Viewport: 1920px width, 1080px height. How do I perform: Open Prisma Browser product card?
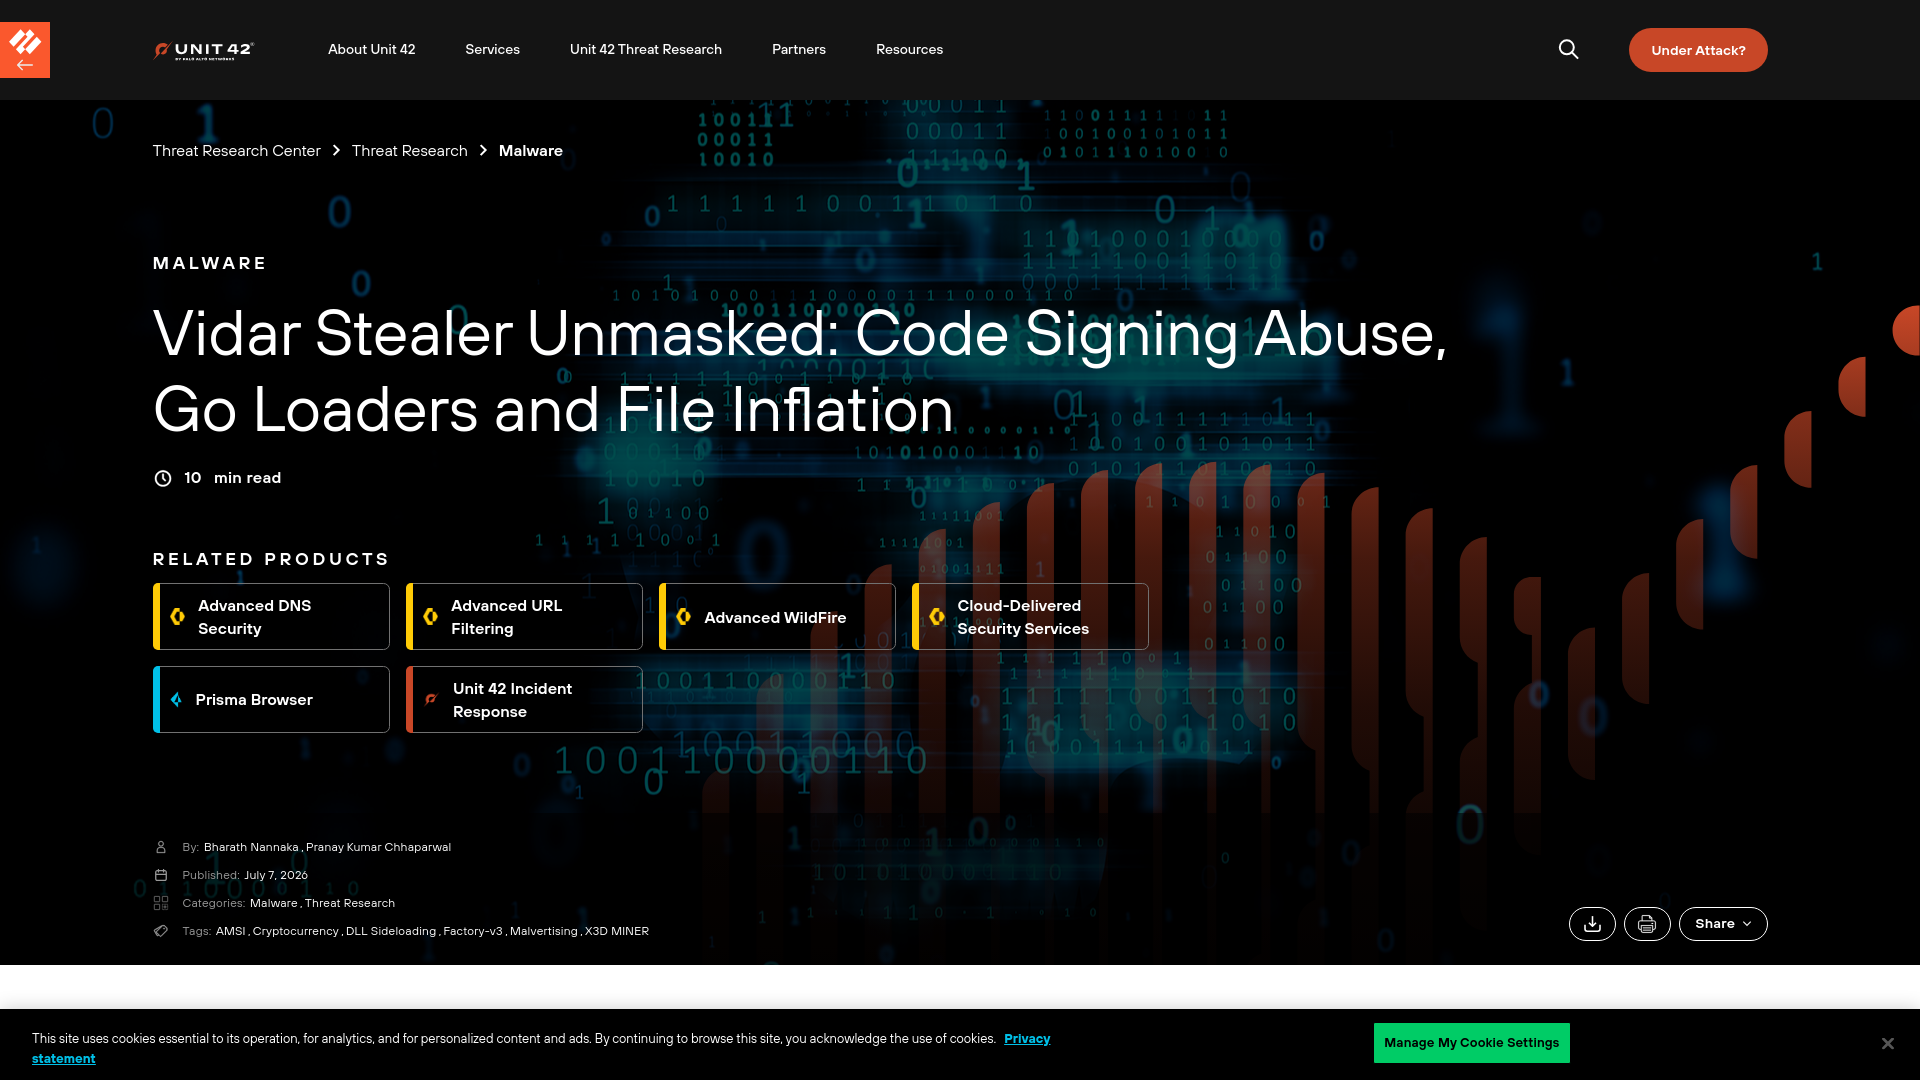tap(271, 700)
